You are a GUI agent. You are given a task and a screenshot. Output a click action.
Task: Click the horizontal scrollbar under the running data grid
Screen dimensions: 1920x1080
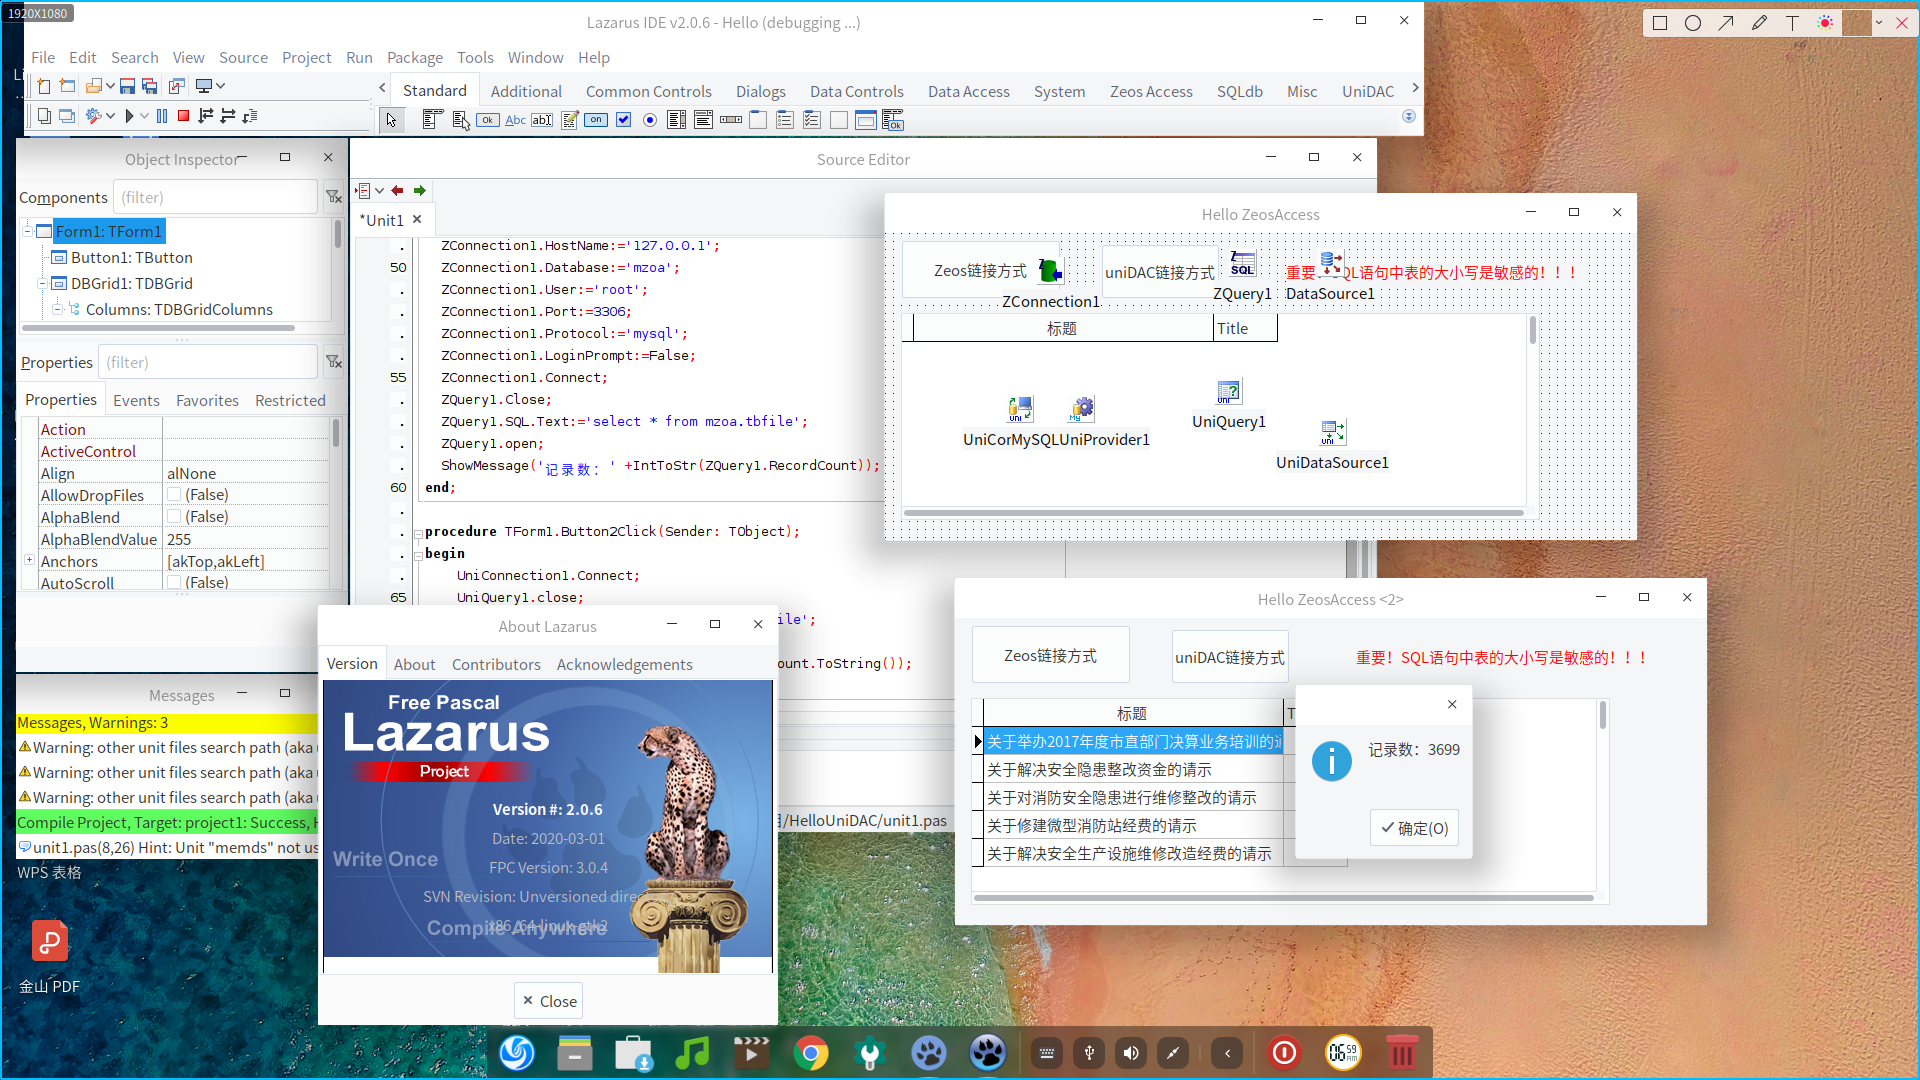tap(1283, 898)
